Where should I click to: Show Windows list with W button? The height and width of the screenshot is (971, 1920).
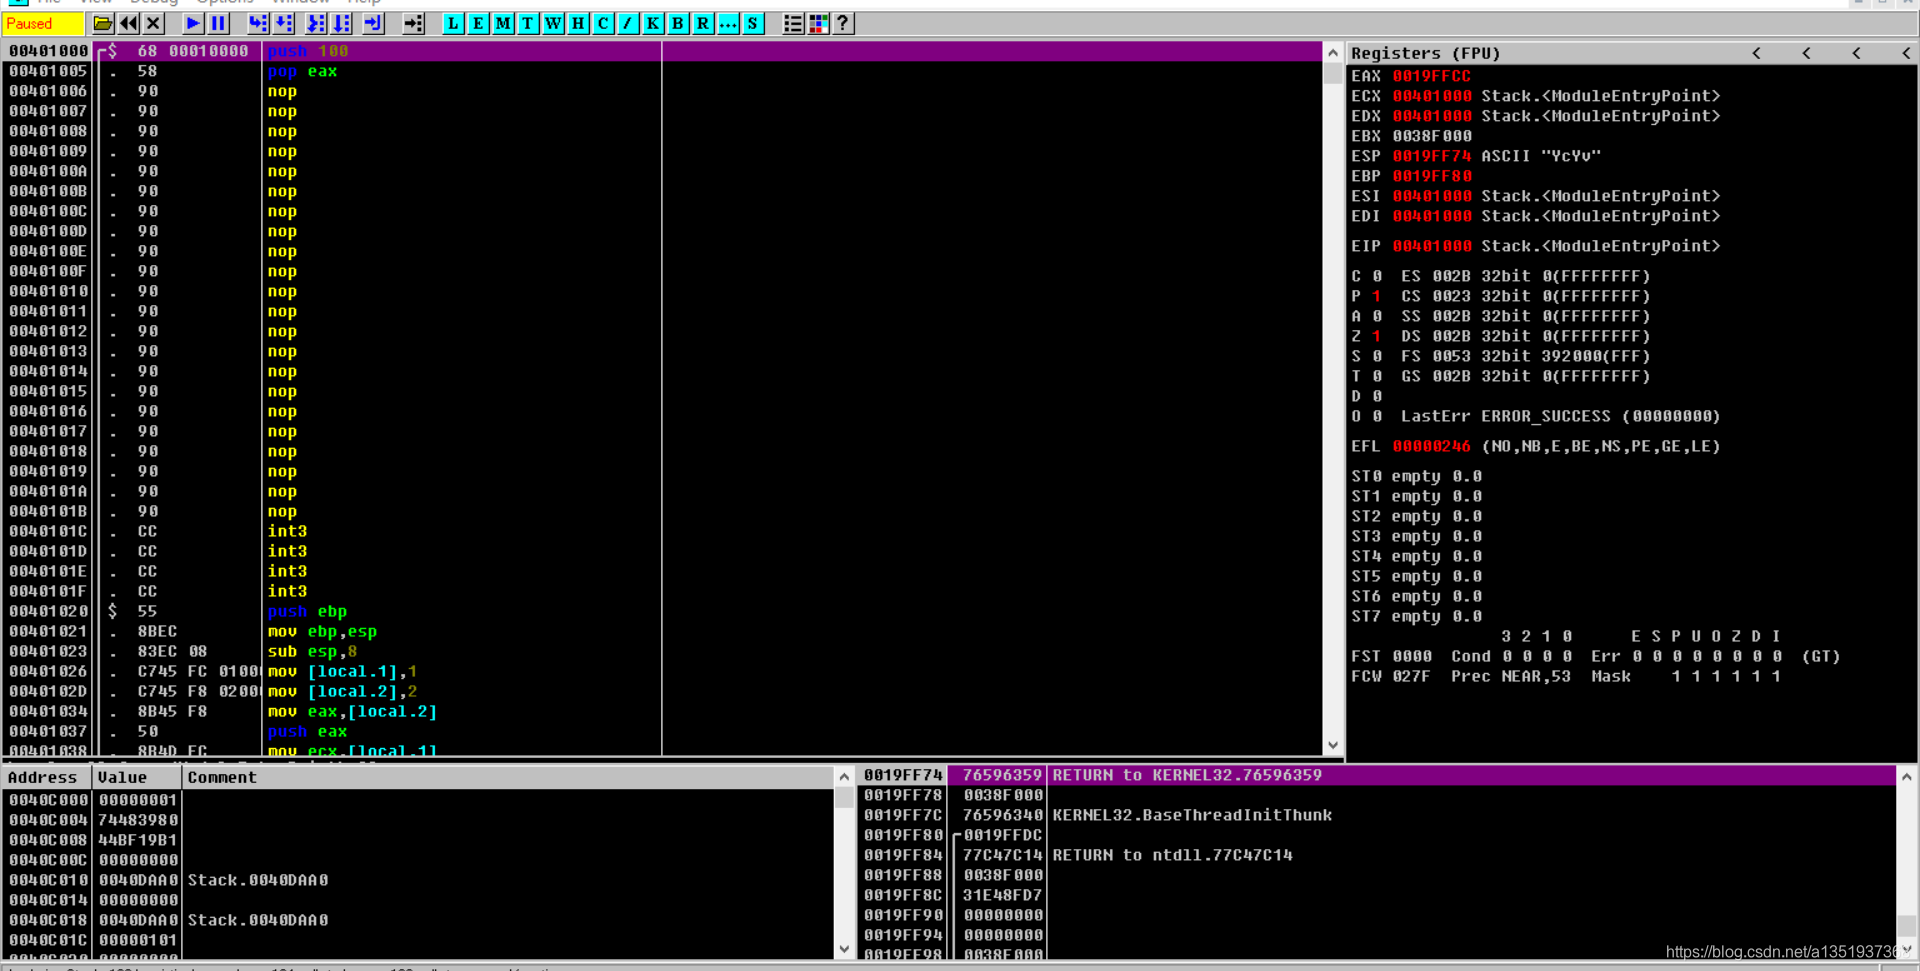point(553,23)
